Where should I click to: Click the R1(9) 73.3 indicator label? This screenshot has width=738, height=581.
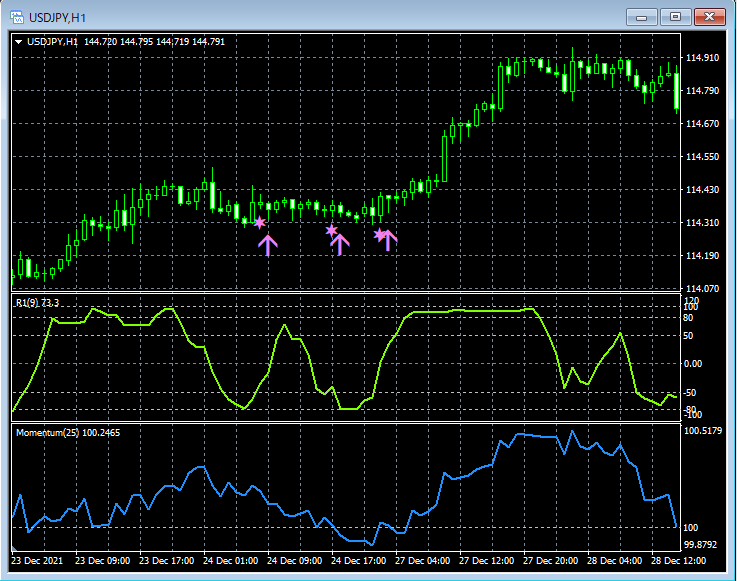tap(38, 303)
